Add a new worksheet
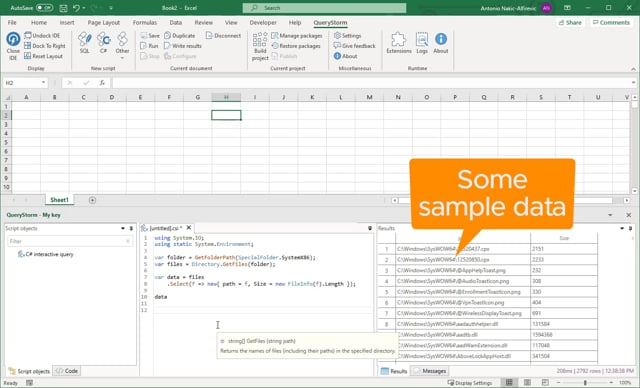640x388 pixels. [92, 200]
